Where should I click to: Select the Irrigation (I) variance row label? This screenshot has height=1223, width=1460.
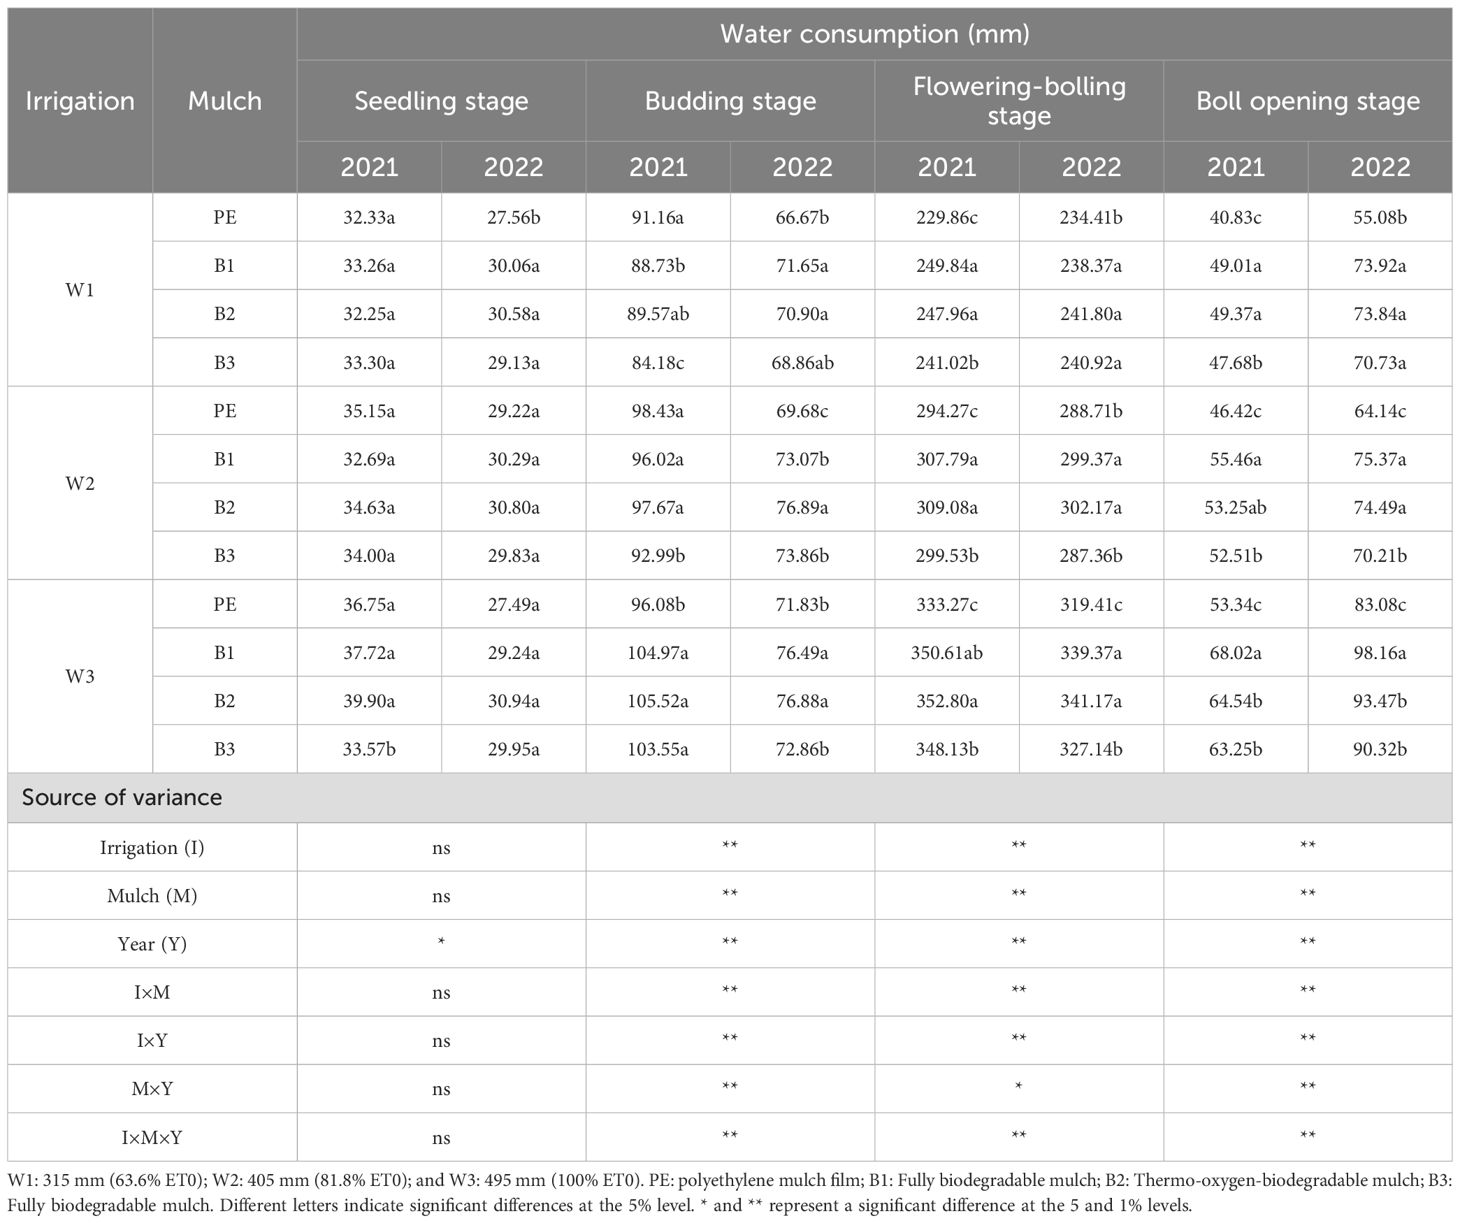(x=152, y=848)
